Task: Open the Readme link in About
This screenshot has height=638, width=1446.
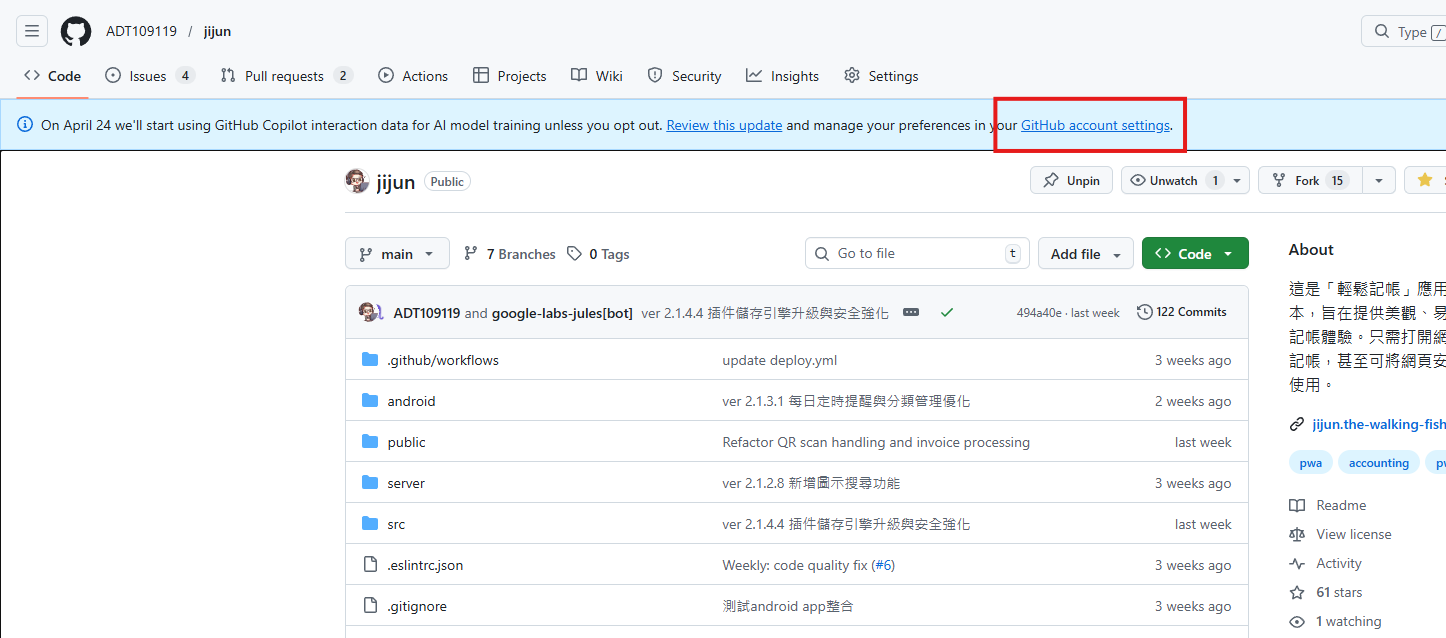Action: pos(1329,505)
